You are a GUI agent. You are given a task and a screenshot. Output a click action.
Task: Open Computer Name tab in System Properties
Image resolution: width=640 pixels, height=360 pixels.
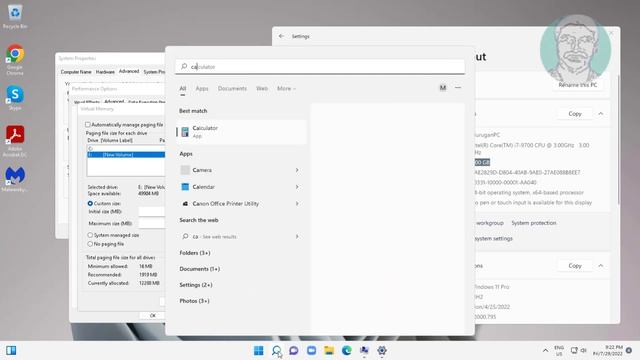[76, 72]
